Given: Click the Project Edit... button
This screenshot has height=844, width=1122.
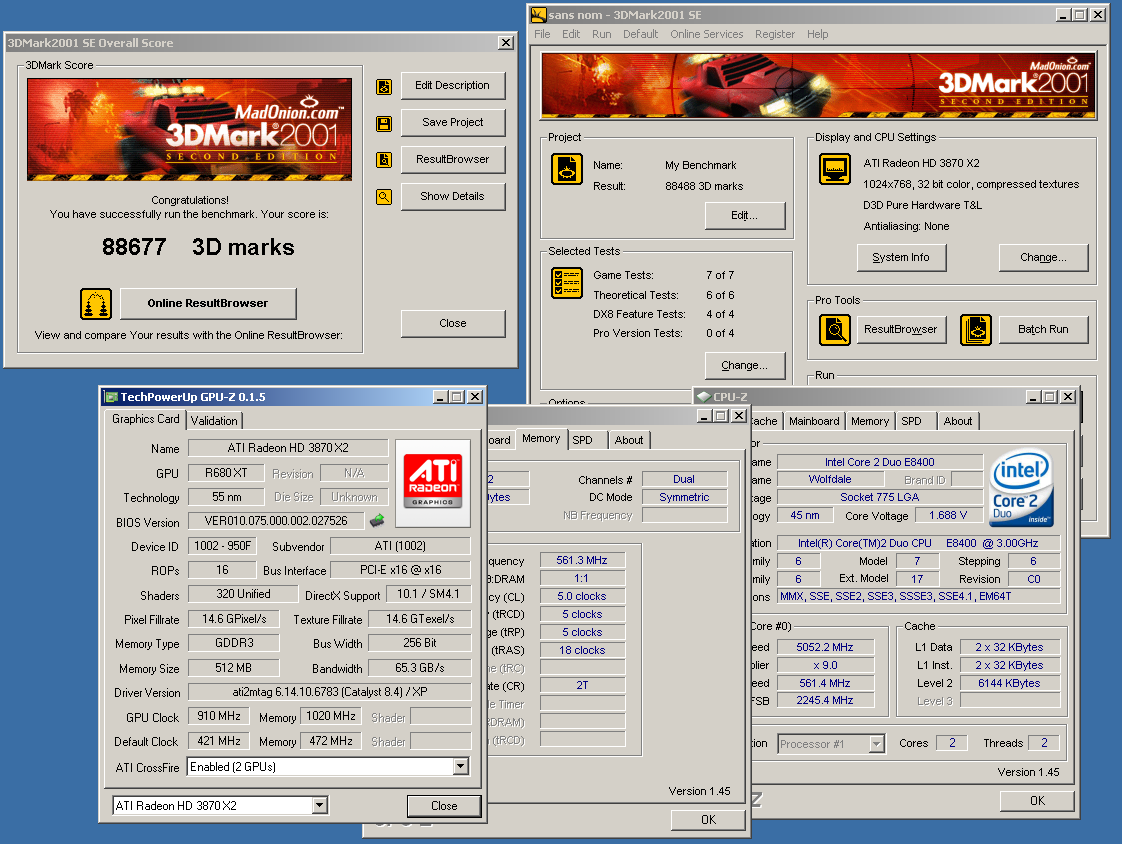Looking at the screenshot, I should point(744,215).
